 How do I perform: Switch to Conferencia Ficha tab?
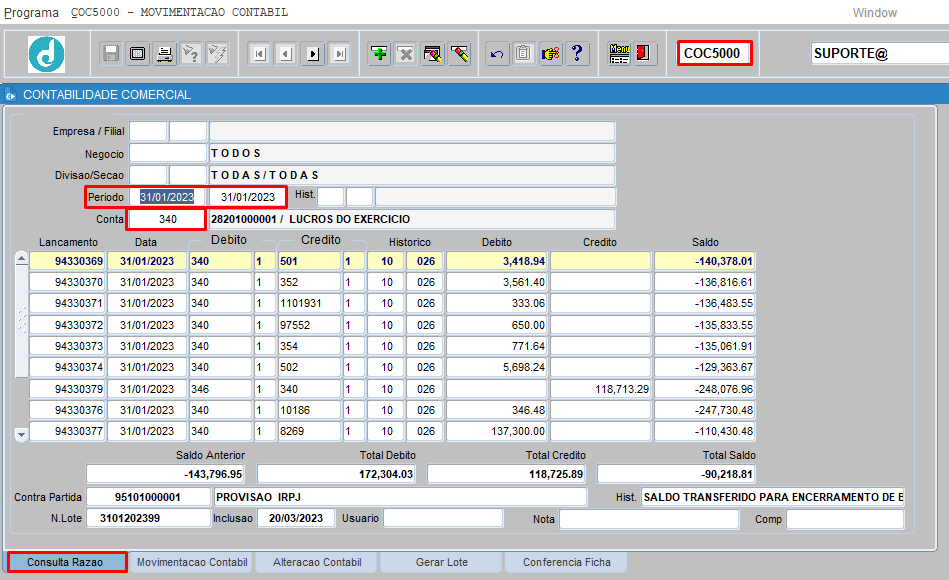[566, 562]
